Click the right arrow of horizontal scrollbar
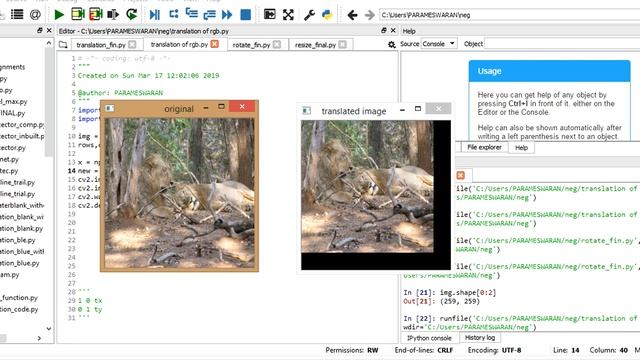This screenshot has height=360, width=640. pyautogui.click(x=39, y=338)
